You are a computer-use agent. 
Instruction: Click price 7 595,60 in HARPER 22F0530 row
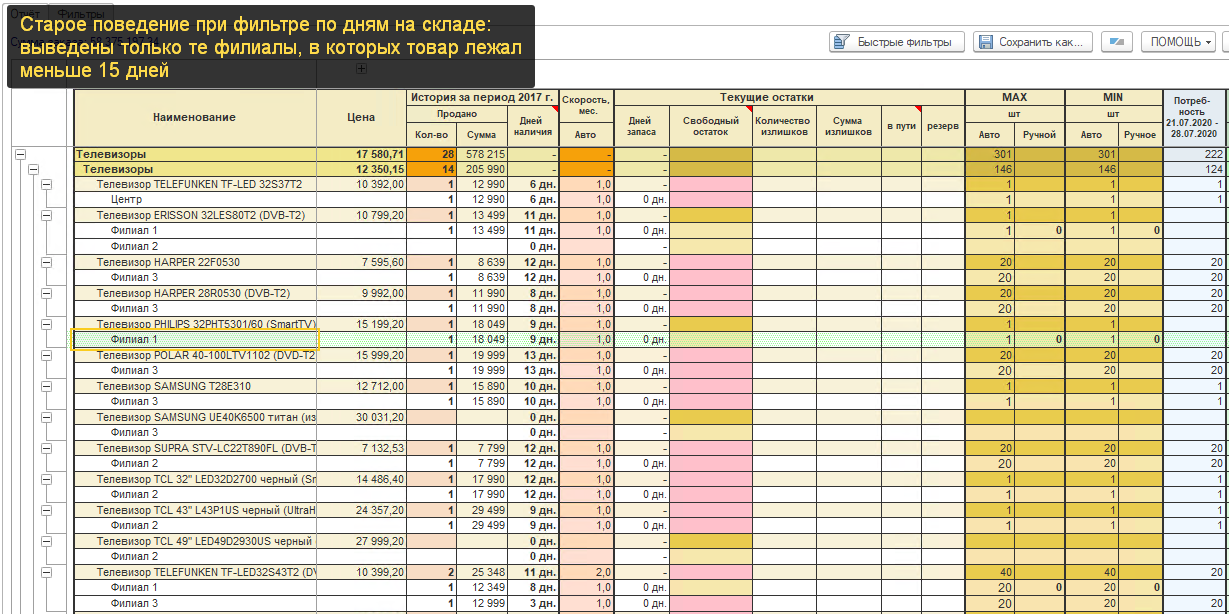tap(362, 262)
